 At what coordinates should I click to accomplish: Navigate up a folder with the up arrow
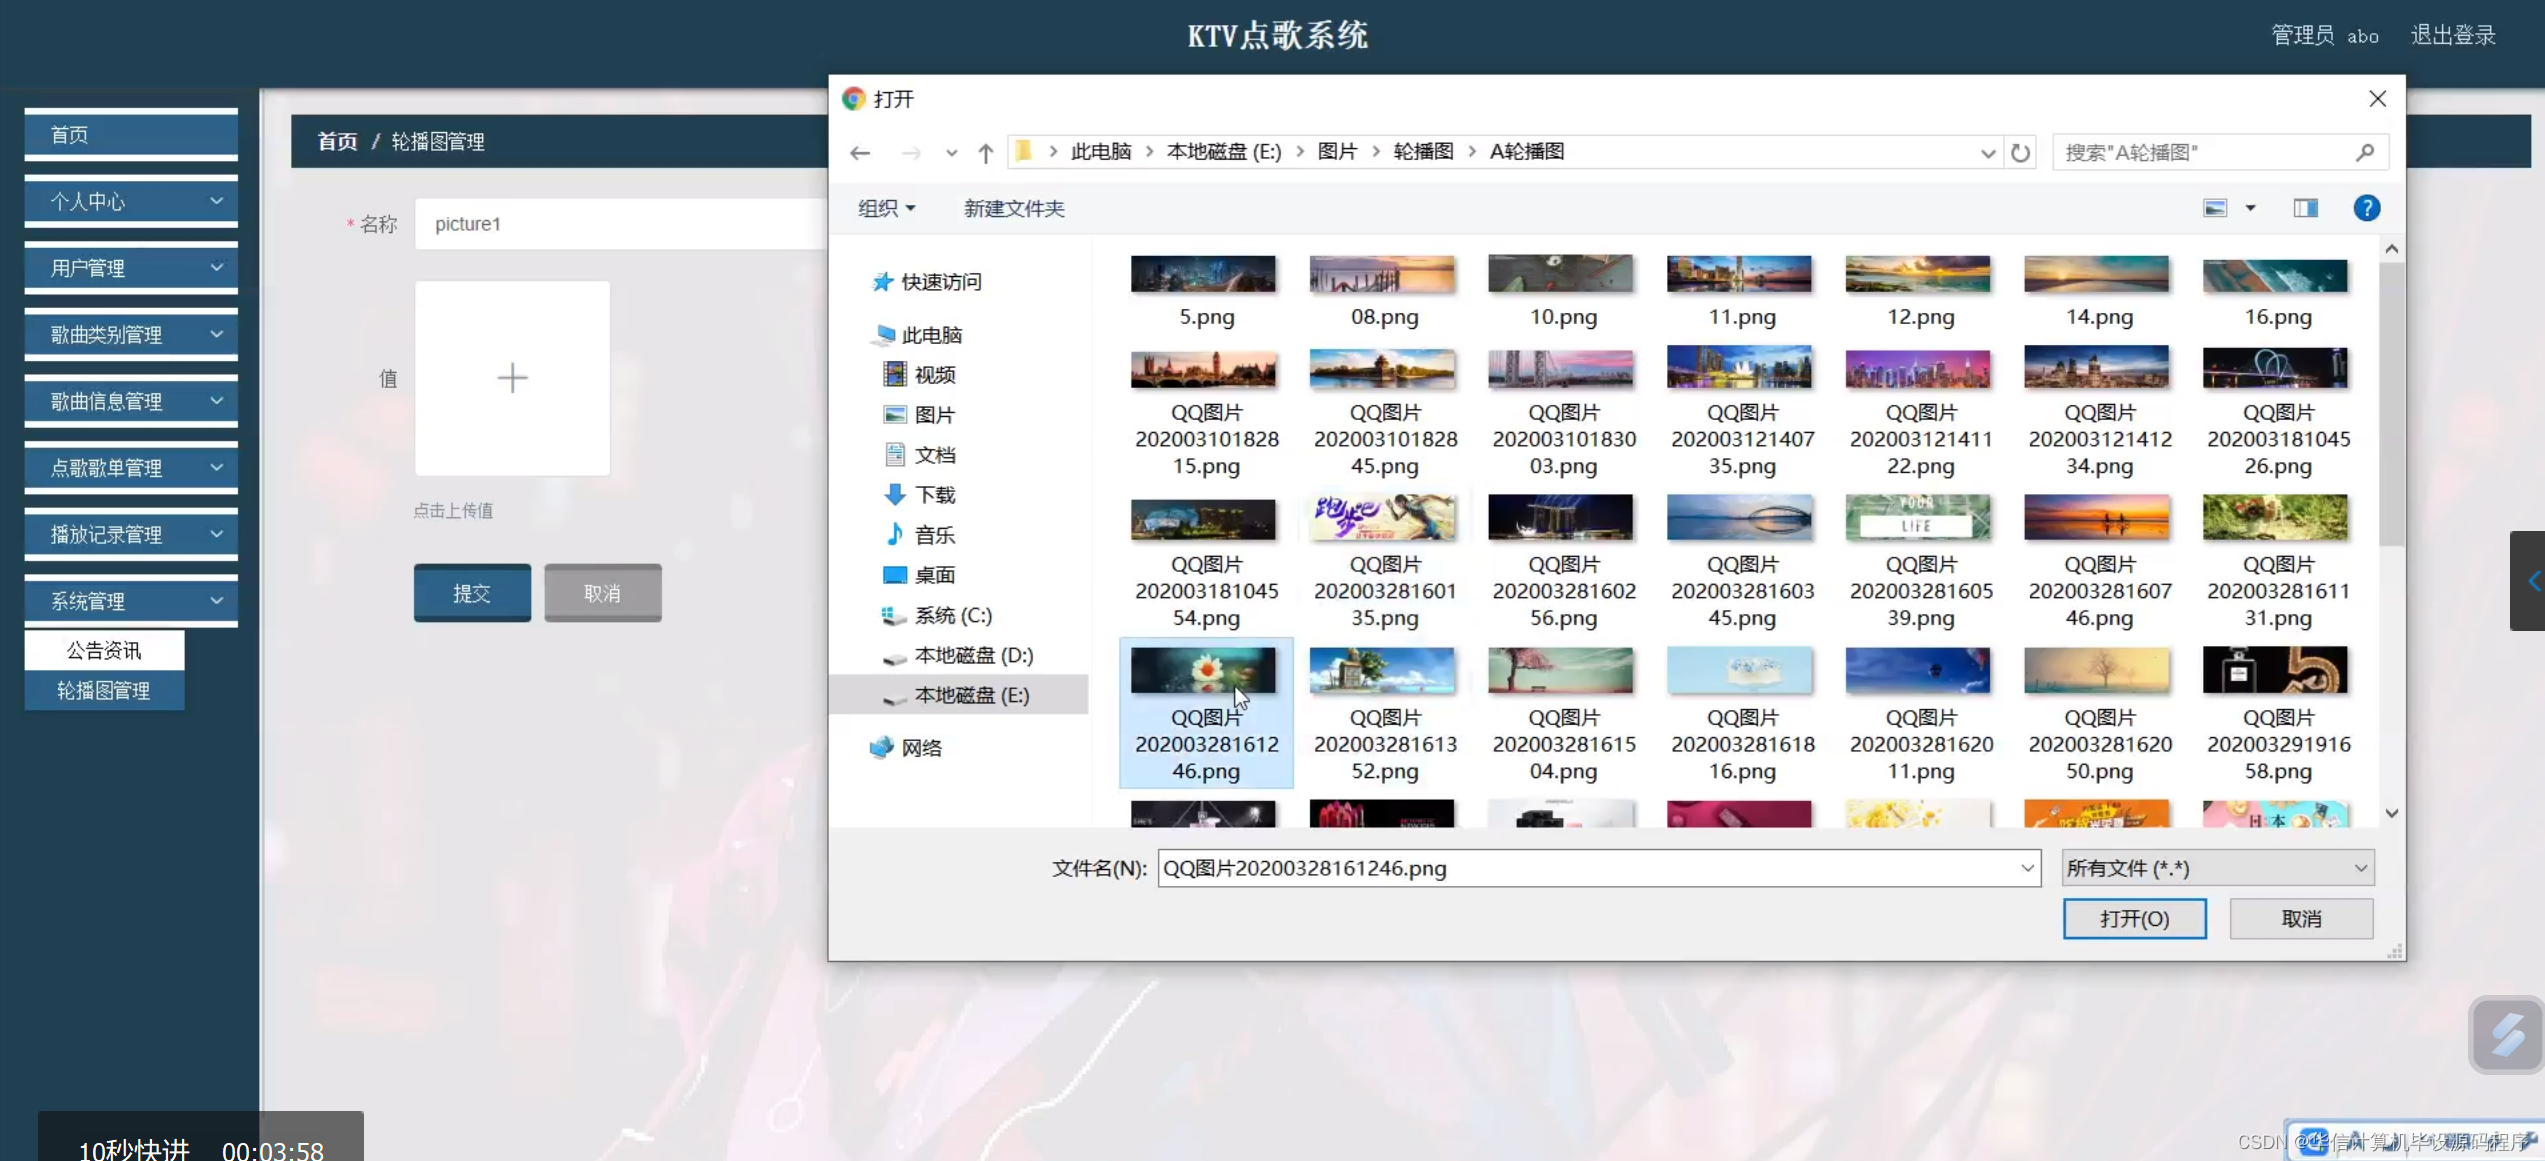[x=984, y=151]
